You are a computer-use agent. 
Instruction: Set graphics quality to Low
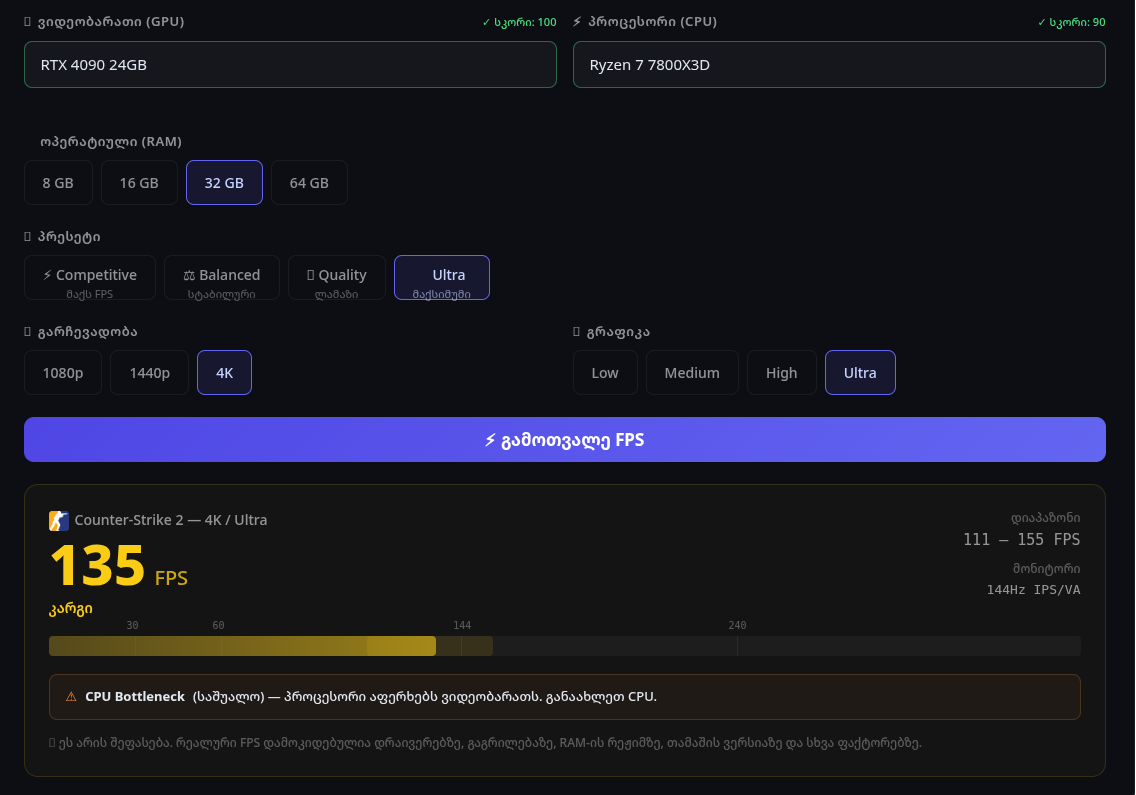(x=605, y=373)
